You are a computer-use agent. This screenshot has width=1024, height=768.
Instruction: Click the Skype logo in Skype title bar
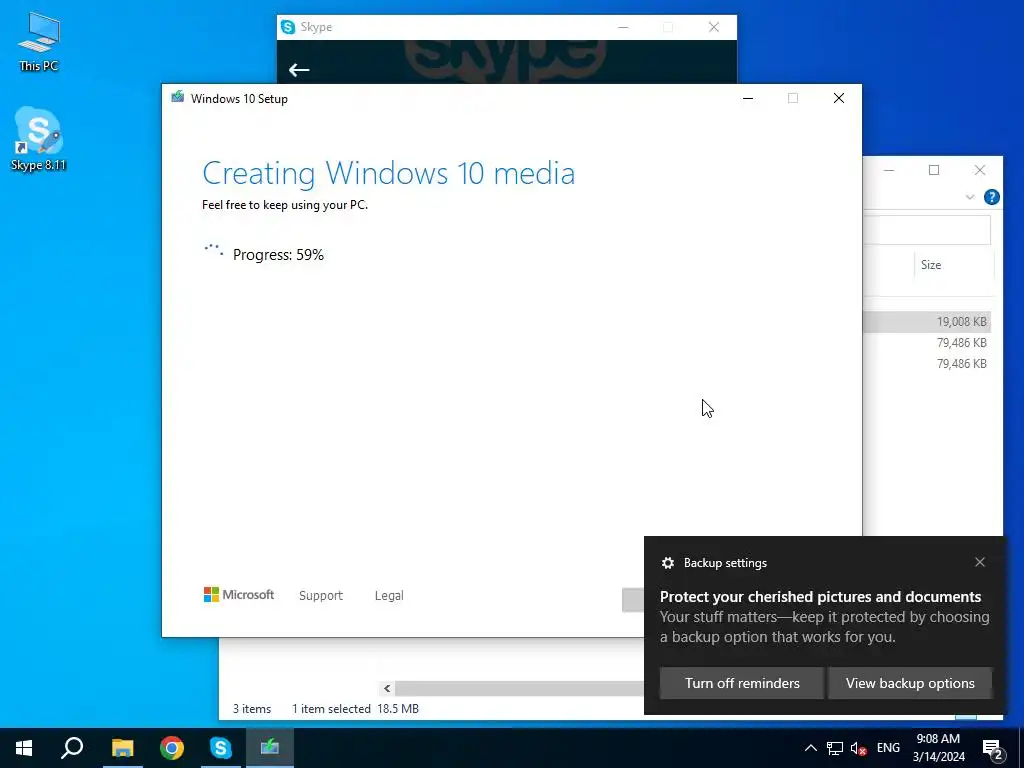click(288, 27)
